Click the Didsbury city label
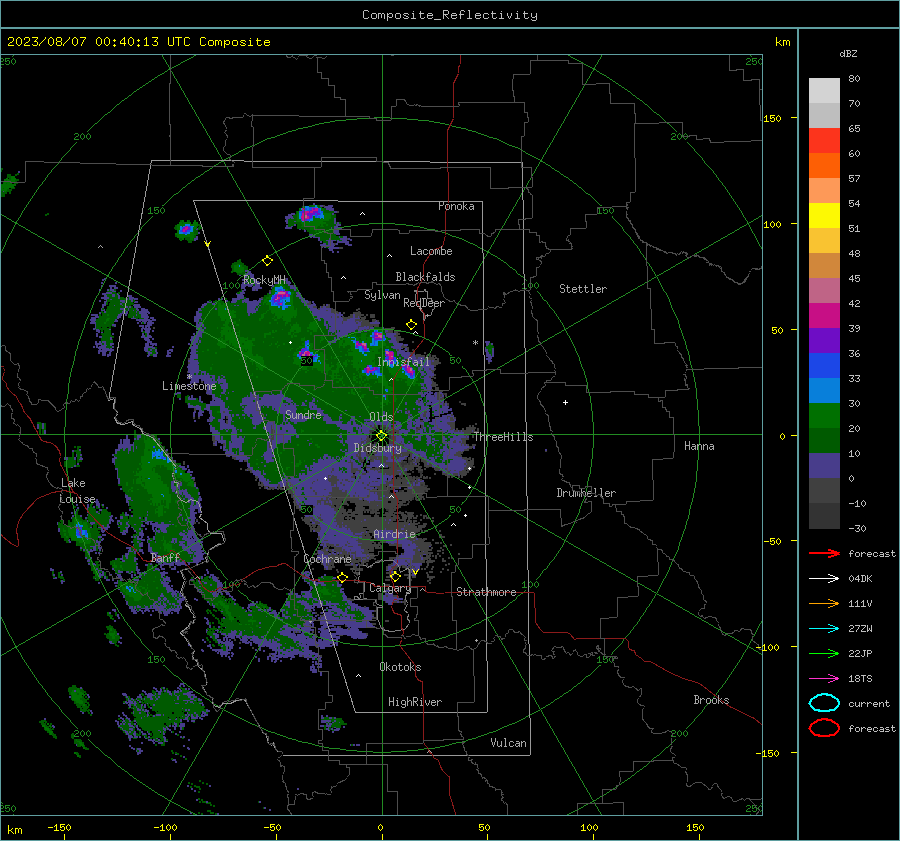 377,448
